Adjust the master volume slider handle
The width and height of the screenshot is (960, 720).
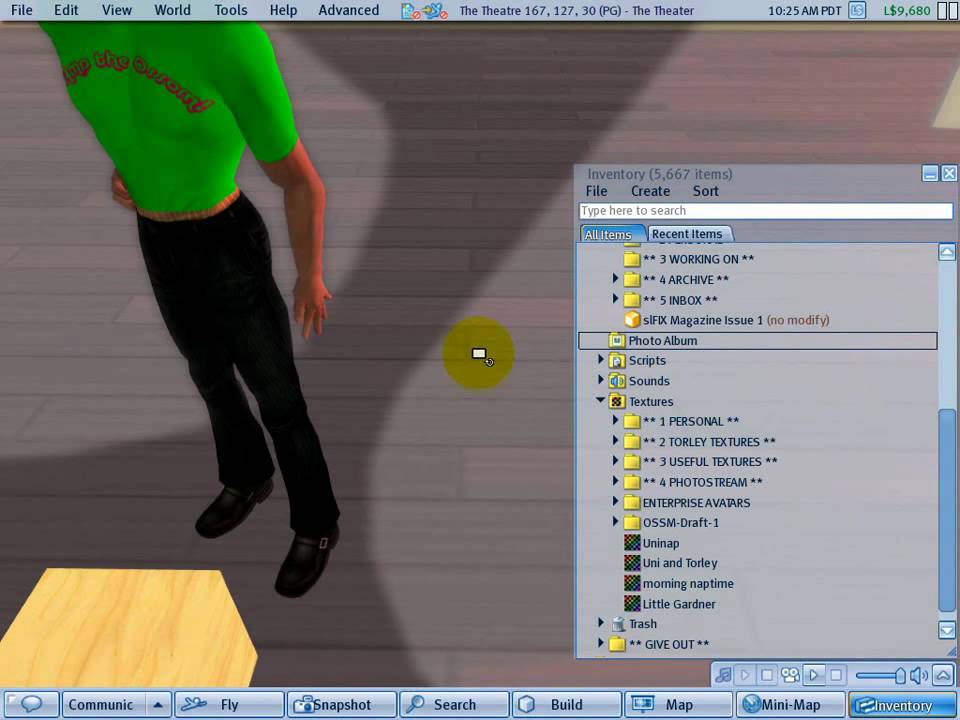(x=900, y=675)
